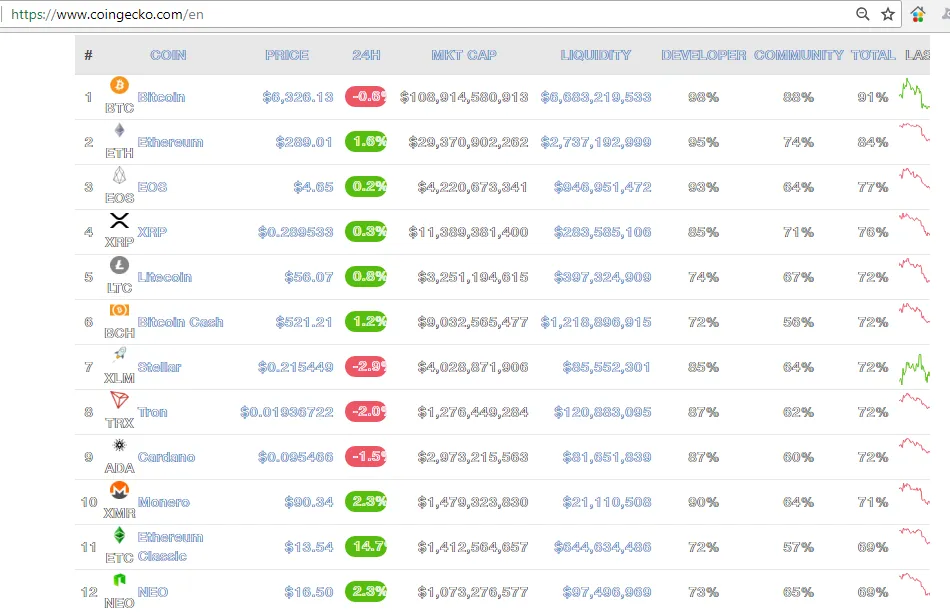
Task: Click Ethereum price $289.01
Action: pos(304,142)
